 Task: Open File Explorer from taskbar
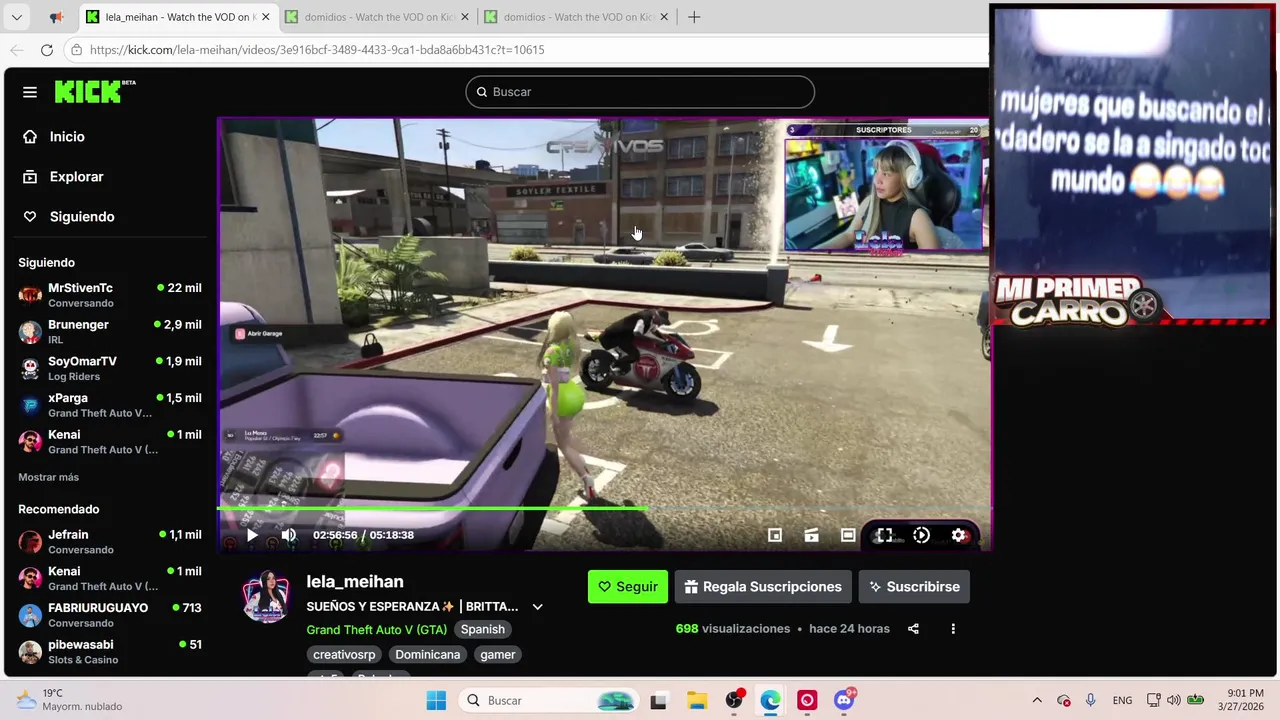click(x=696, y=701)
